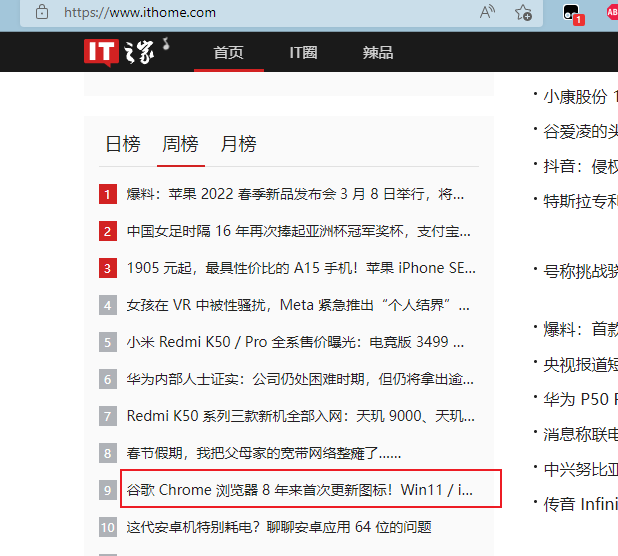Viewport: 618px width, 556px height.
Task: Open sidebar headline starting 中兴努比亚
Action: [581, 470]
